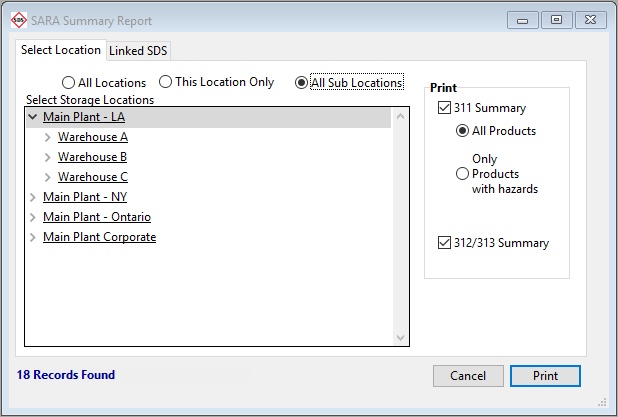Maximize the SARA Summary Report window
Screen dimensions: 618x417
point(555,20)
